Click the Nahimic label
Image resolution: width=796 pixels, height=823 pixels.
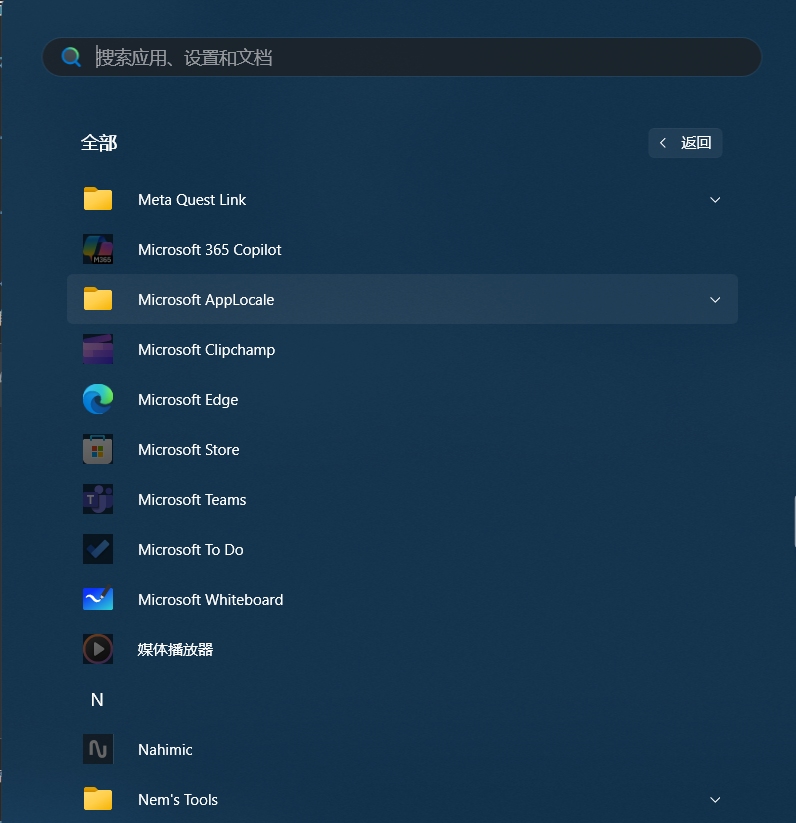pyautogui.click(x=165, y=750)
